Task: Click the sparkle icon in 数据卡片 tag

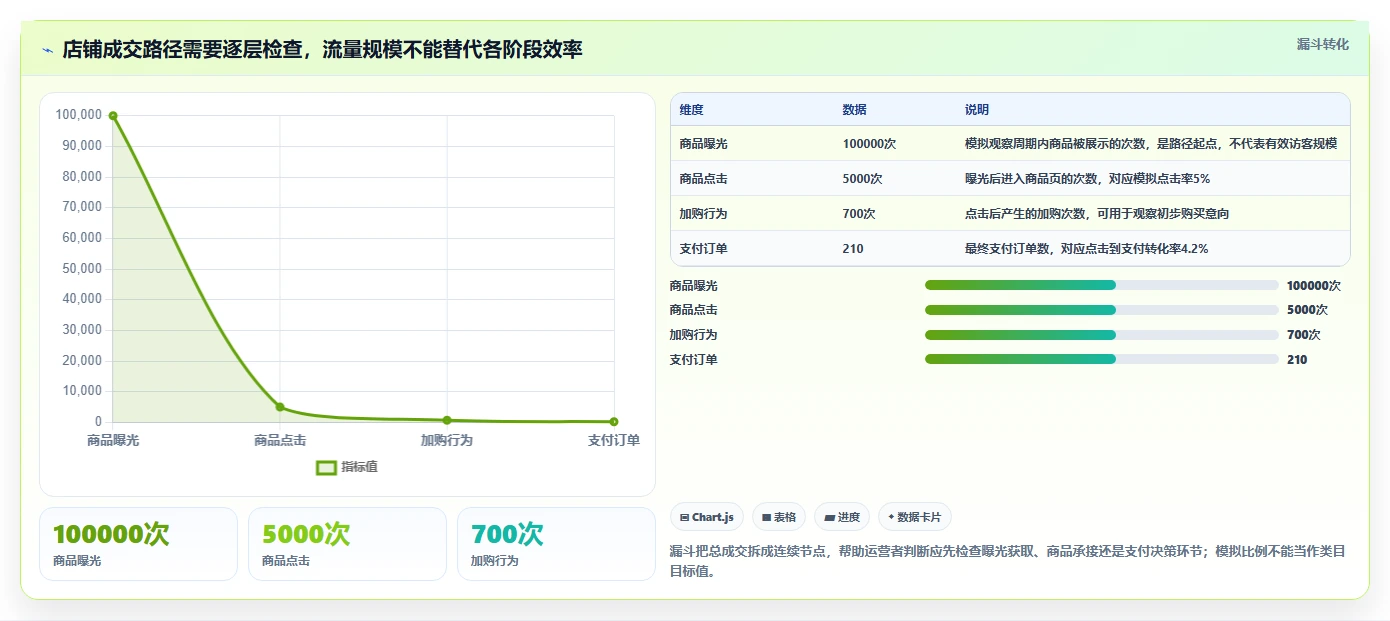Action: tap(891, 517)
